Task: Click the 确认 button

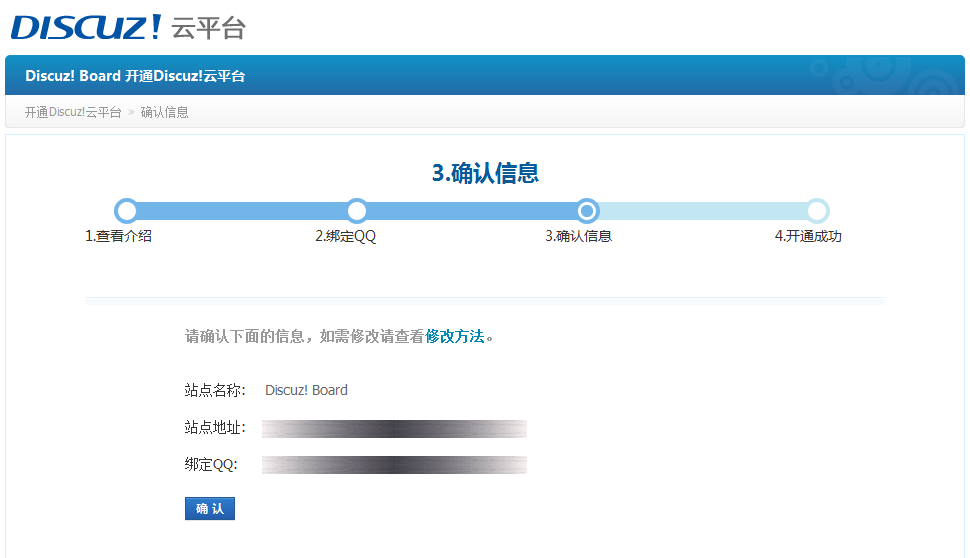Action: (210, 509)
